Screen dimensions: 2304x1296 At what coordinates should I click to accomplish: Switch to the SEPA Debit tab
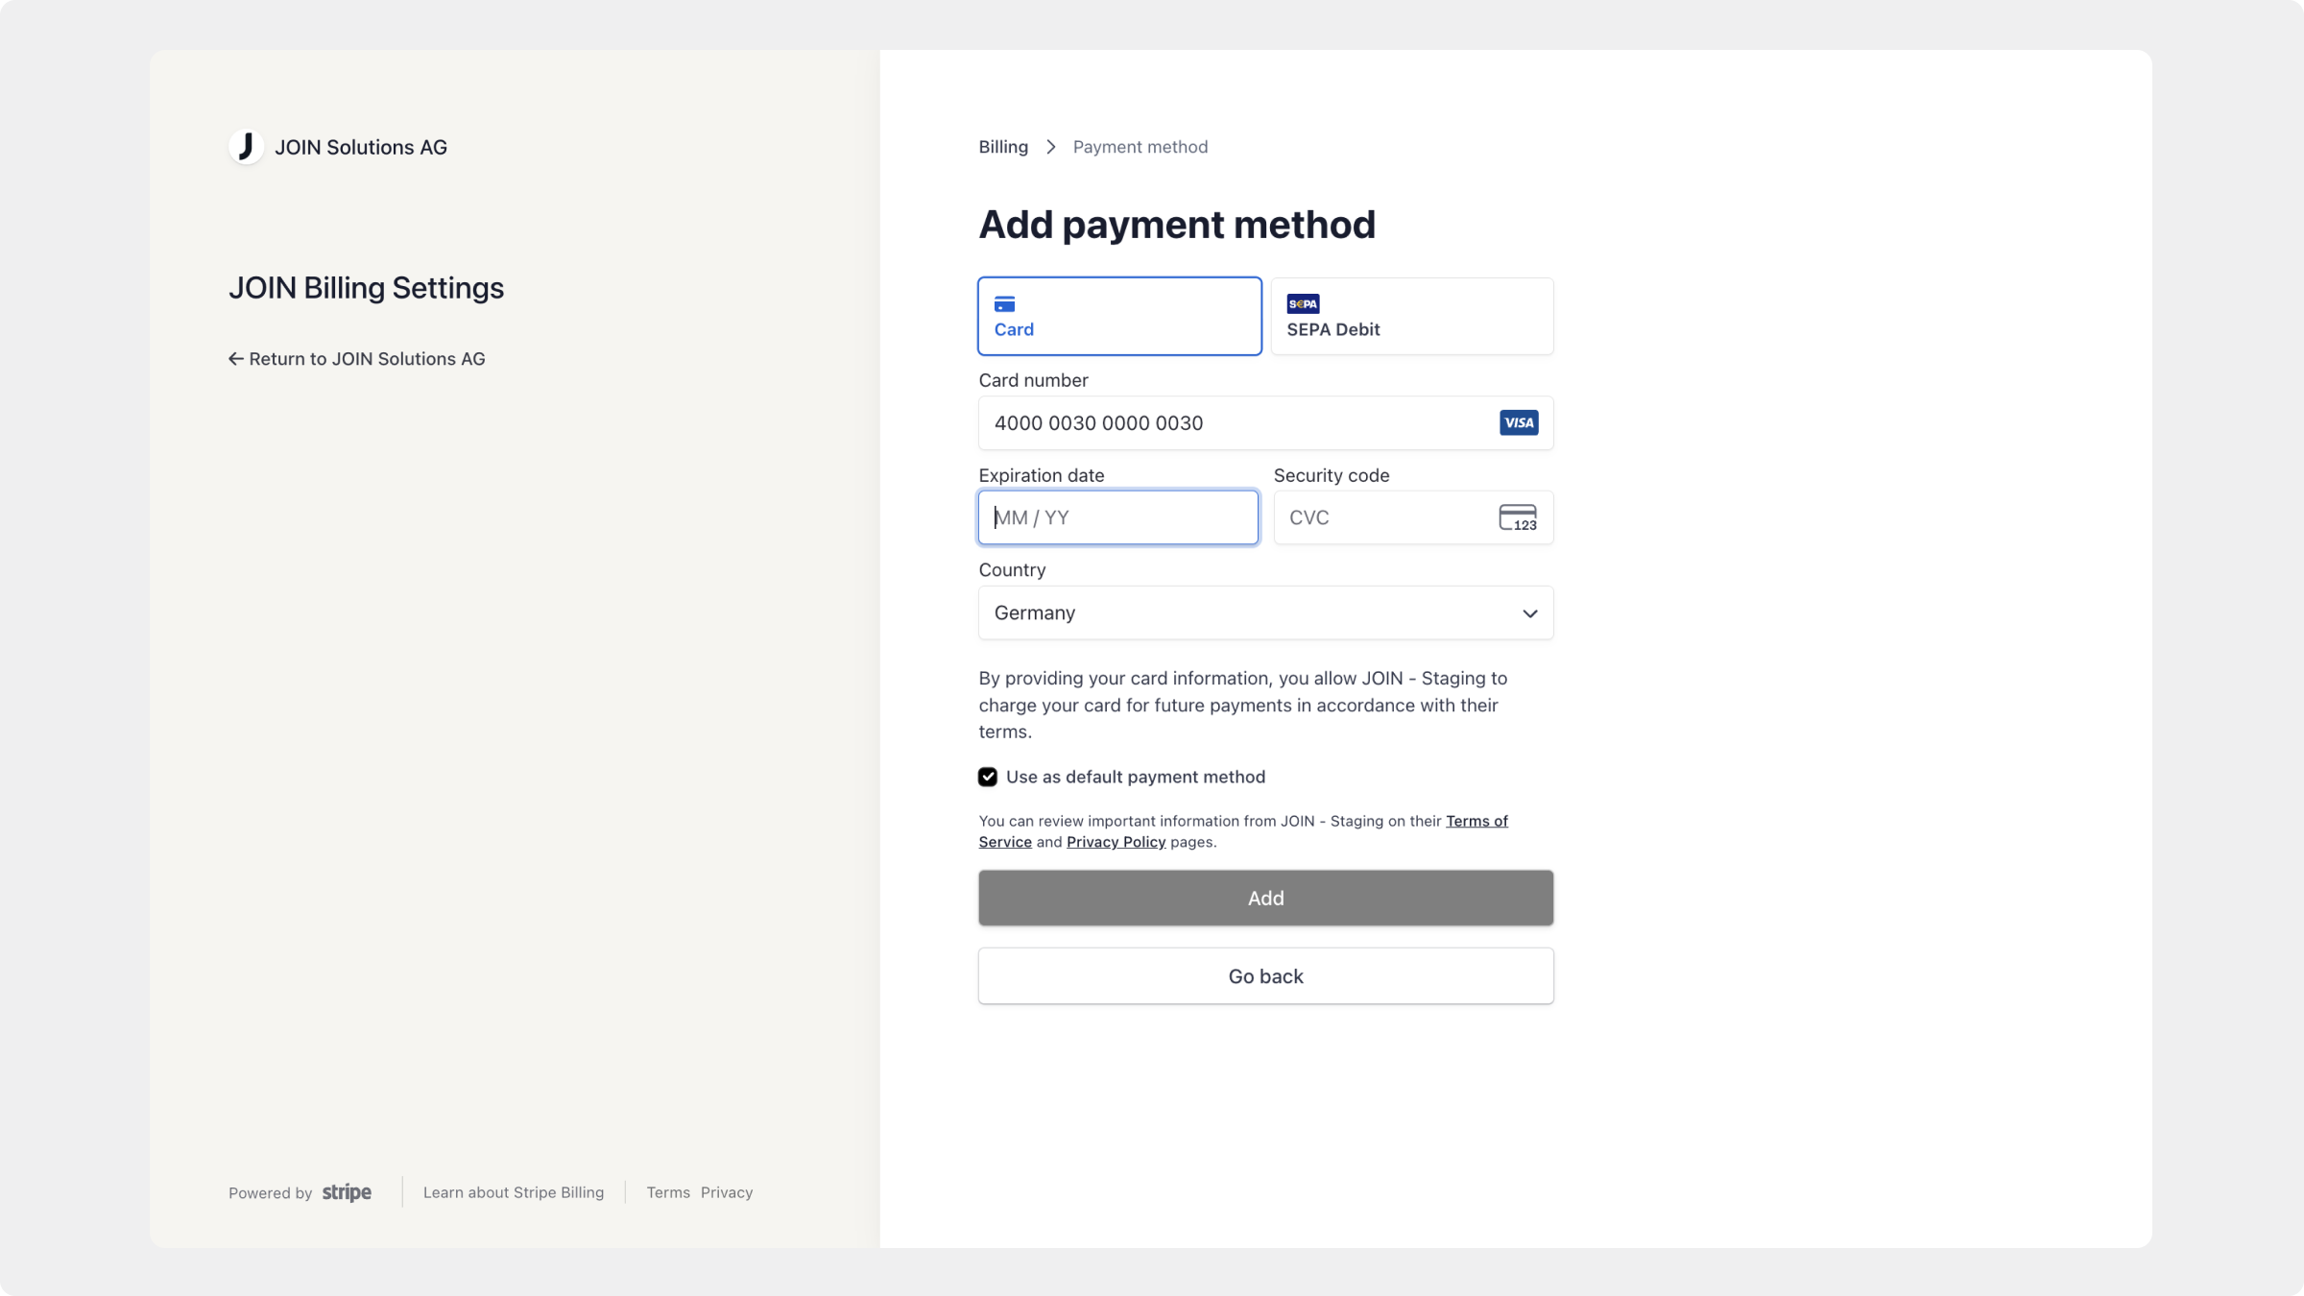pyautogui.click(x=1411, y=316)
